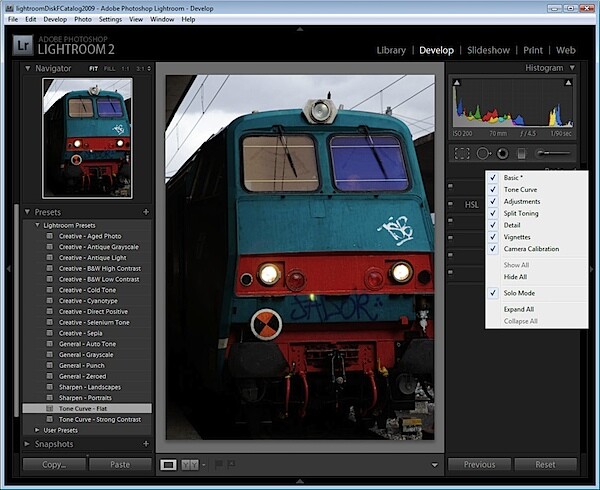Uncheck Basic in the panel menu
600x490 pixels.
point(493,177)
